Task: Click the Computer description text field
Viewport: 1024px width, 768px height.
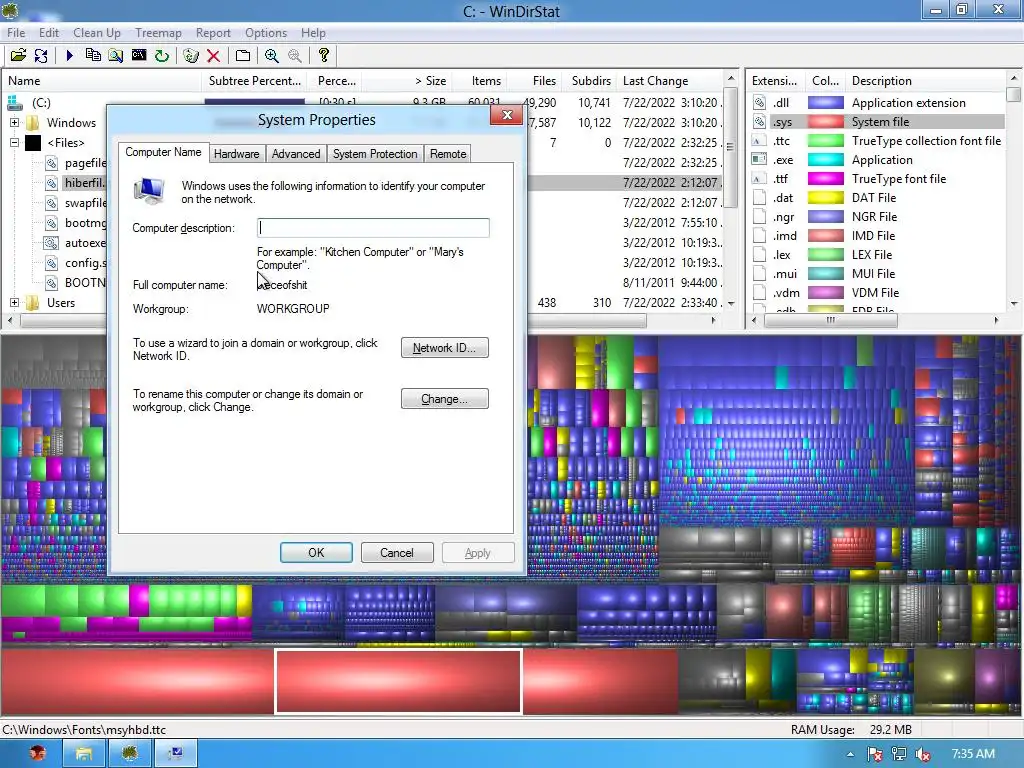Action: pyautogui.click(x=373, y=227)
